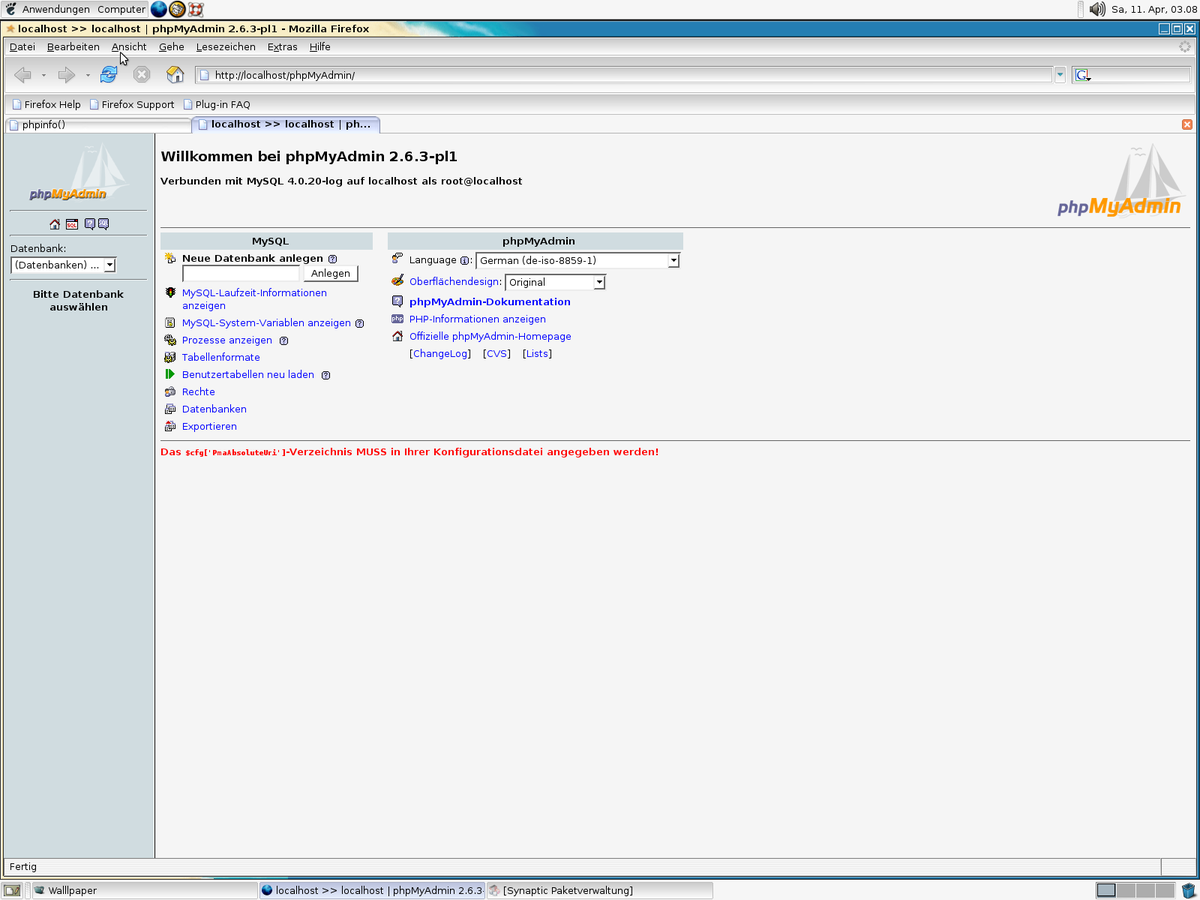Open the Gehe menu
1200x900 pixels.
(x=171, y=47)
